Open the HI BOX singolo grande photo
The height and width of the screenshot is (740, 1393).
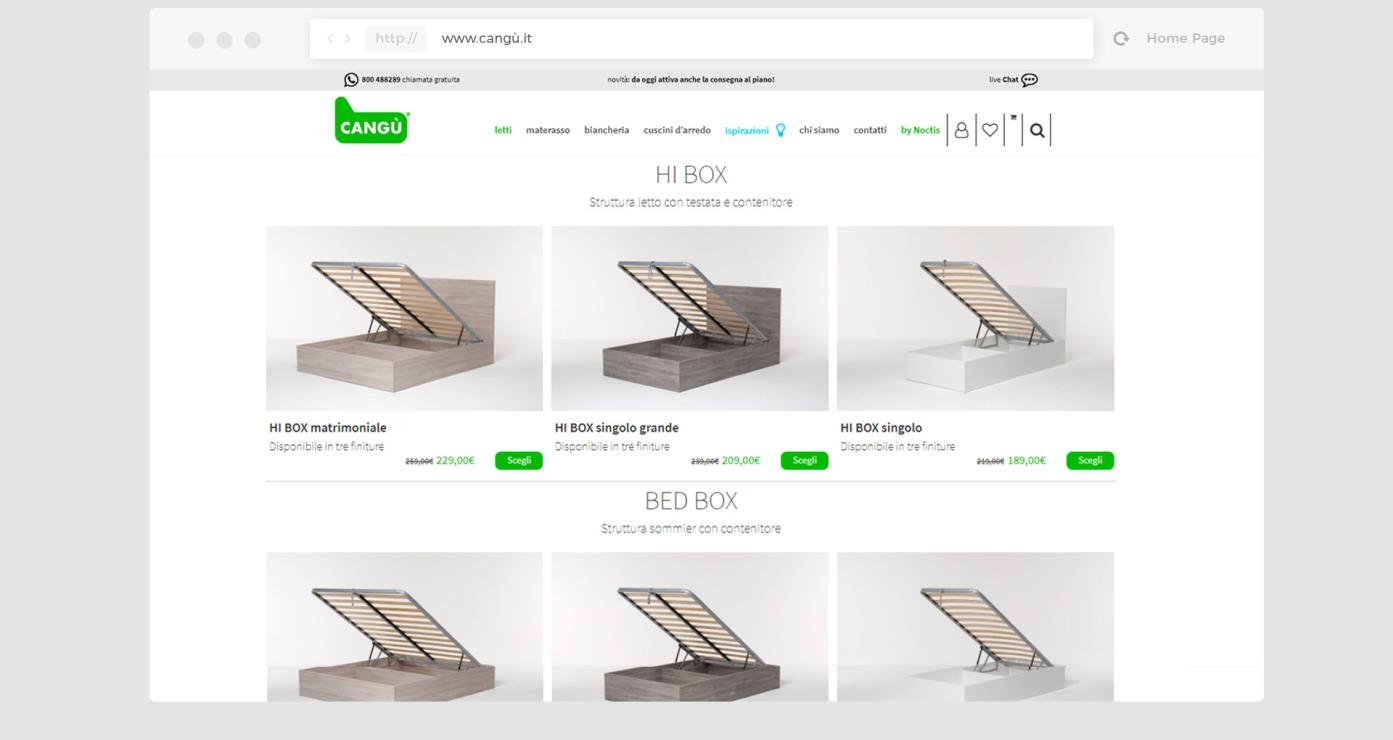[690, 318]
